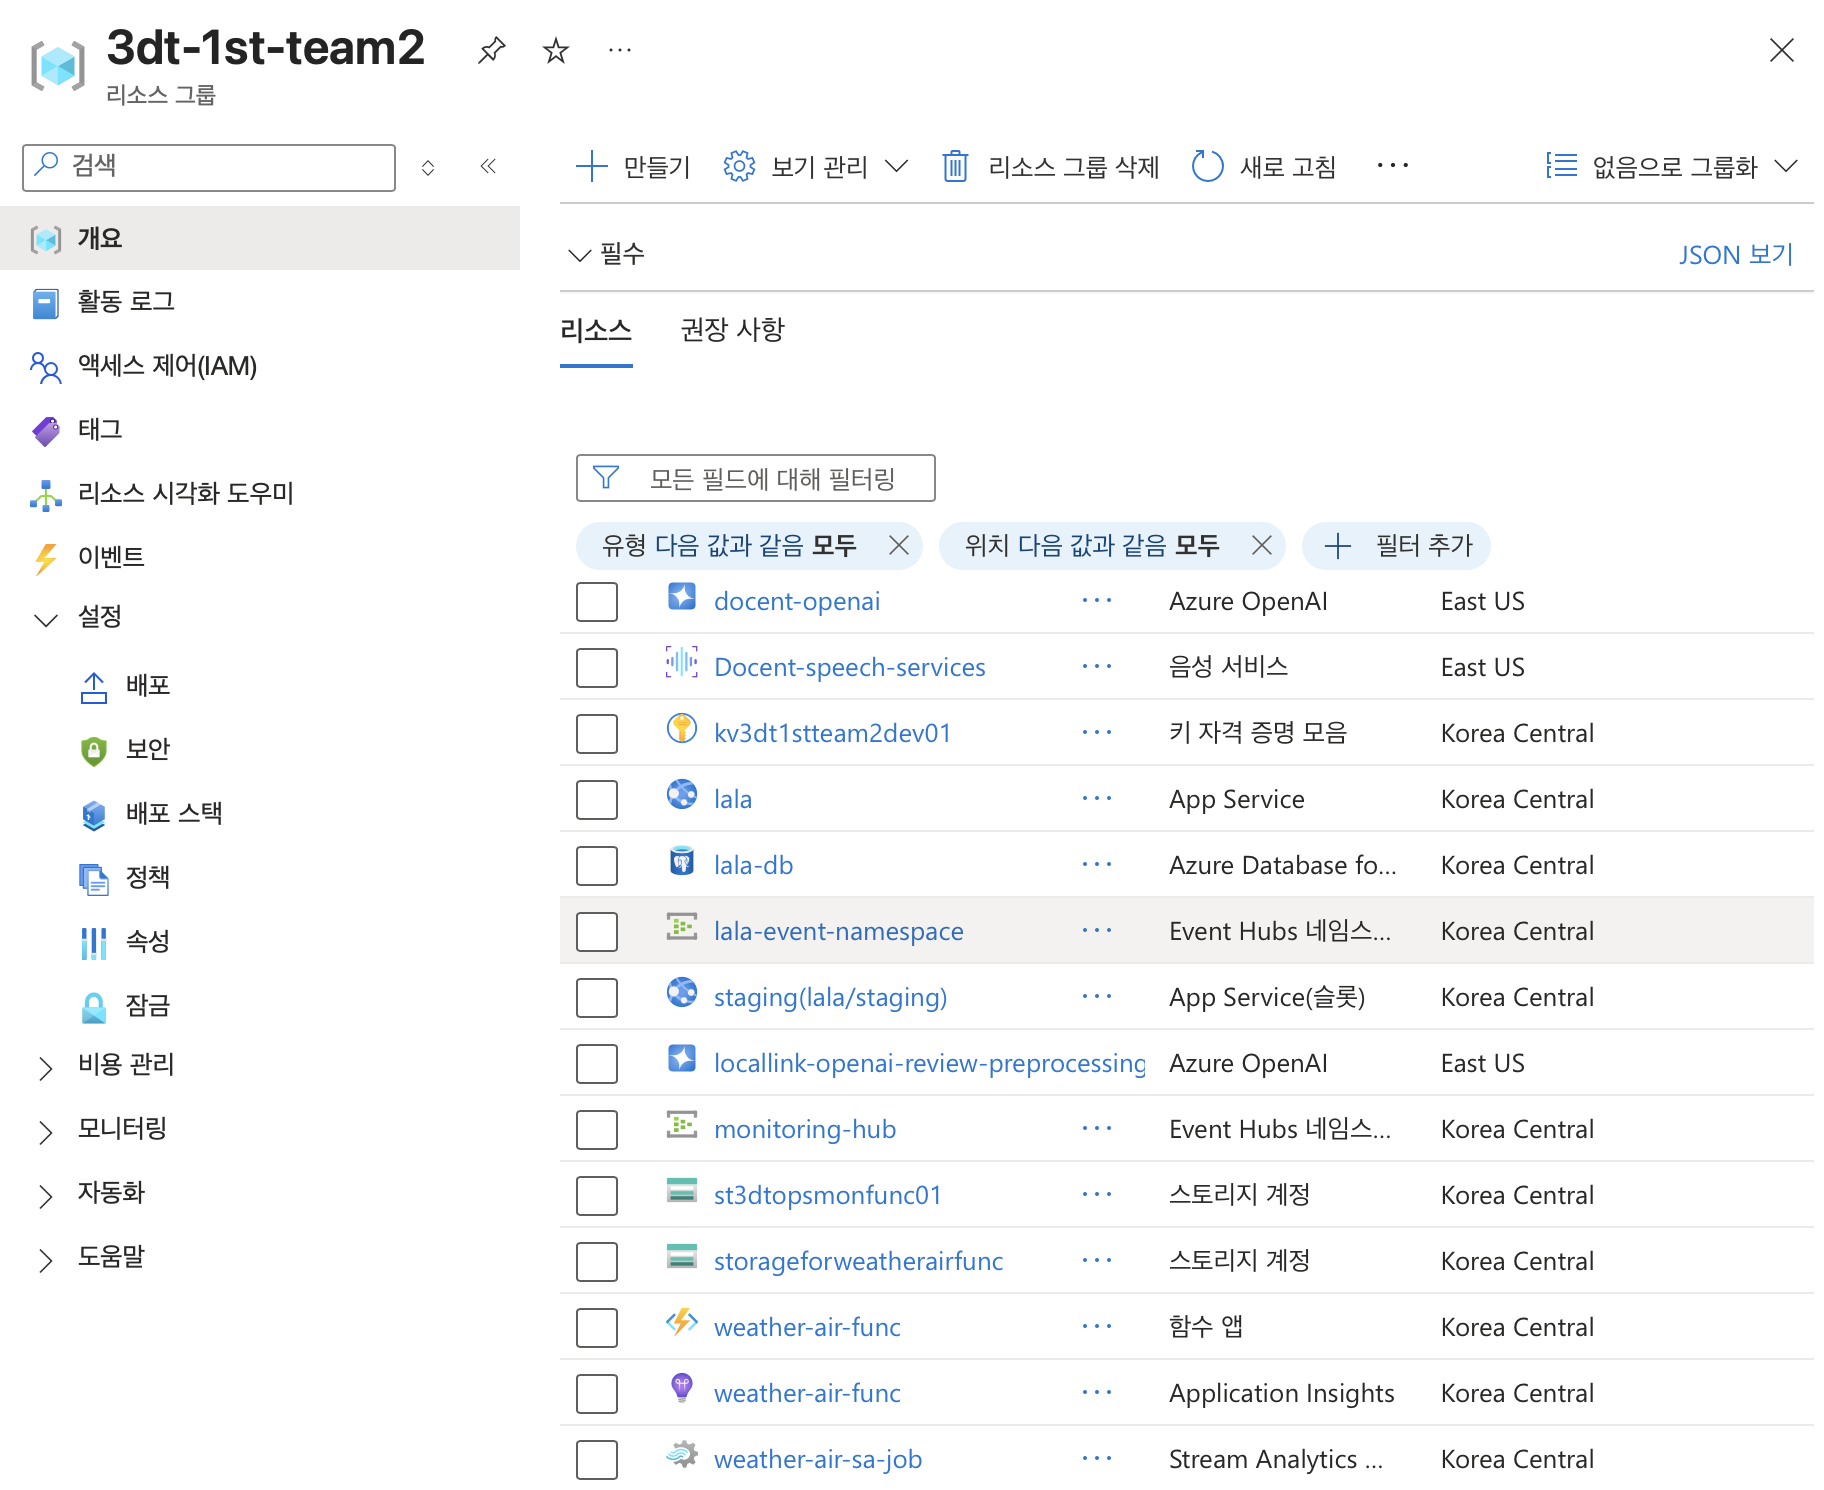This screenshot has height=1490, width=1824.
Task: Open toolbar overflow ellipsis menu
Action: [1393, 166]
